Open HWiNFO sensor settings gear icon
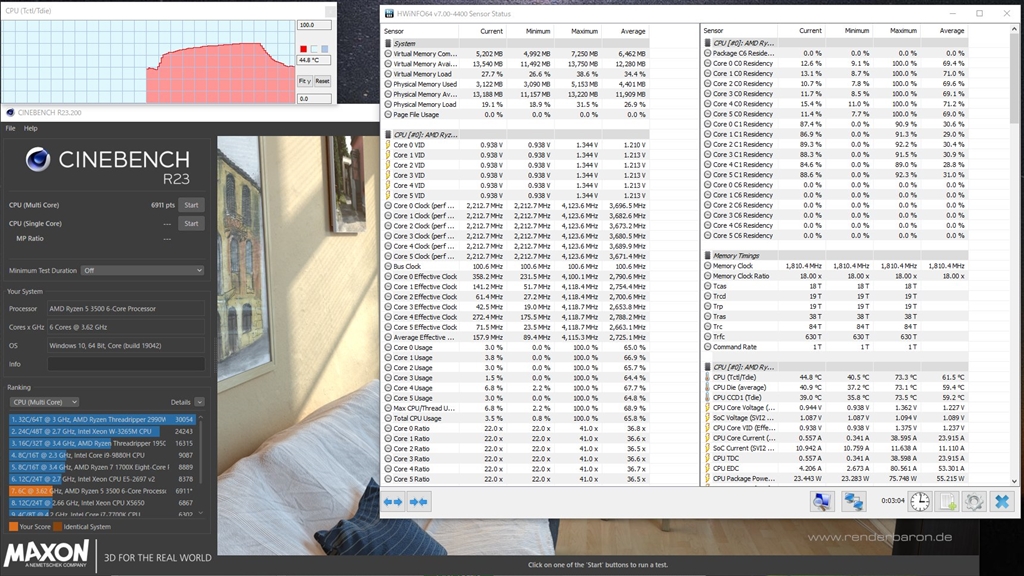The width and height of the screenshot is (1024, 576). click(974, 502)
